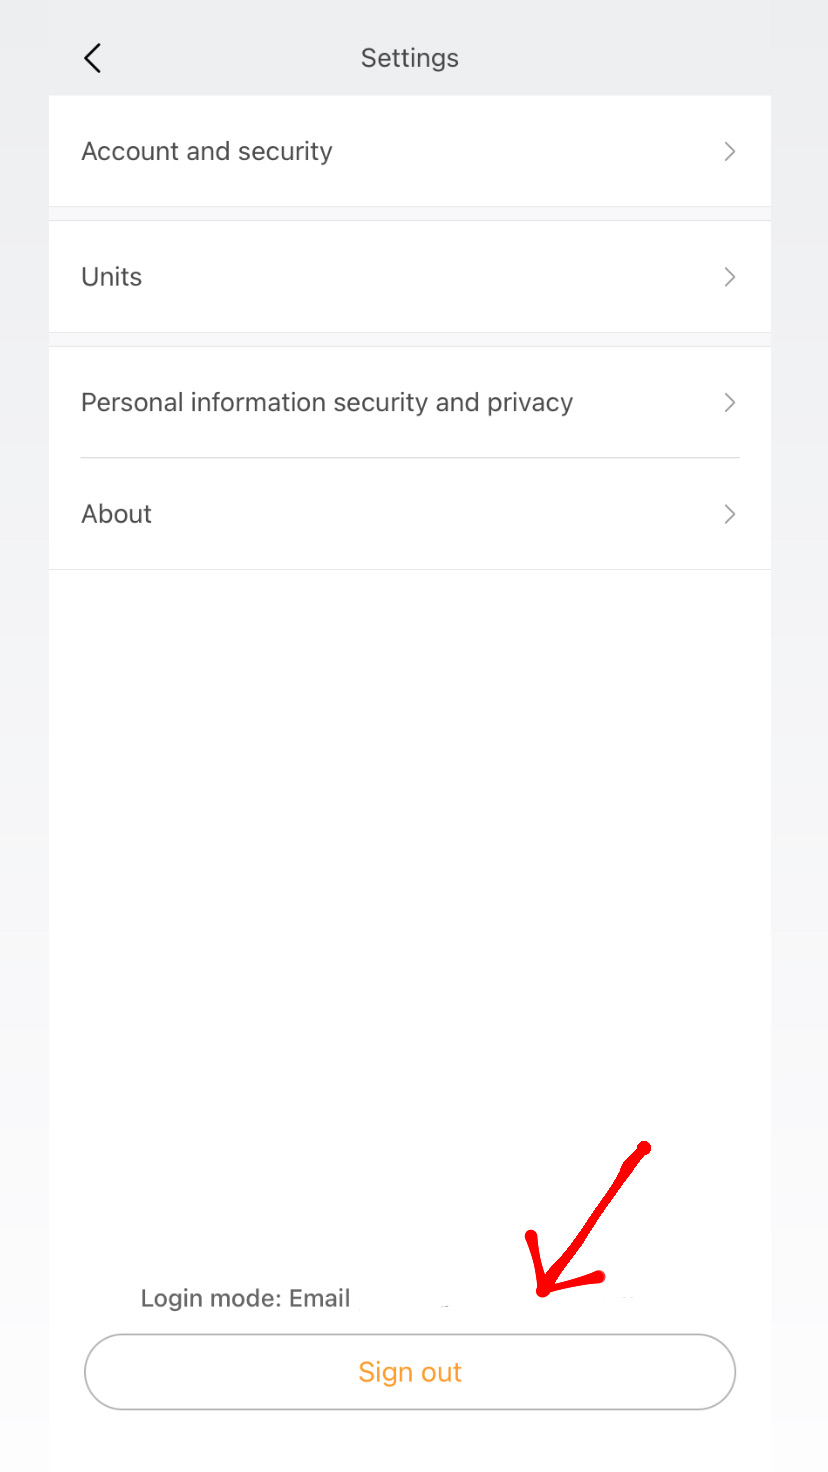Viewport: 828px width, 1472px height.
Task: Click the chevron on Account and security row
Action: (x=730, y=151)
